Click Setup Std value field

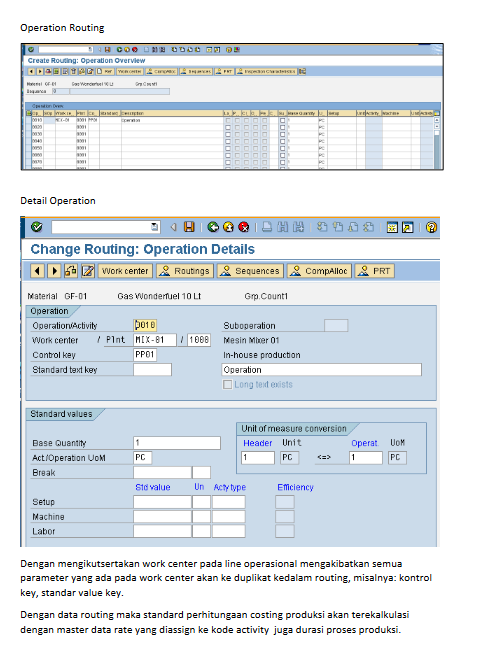click(x=162, y=502)
